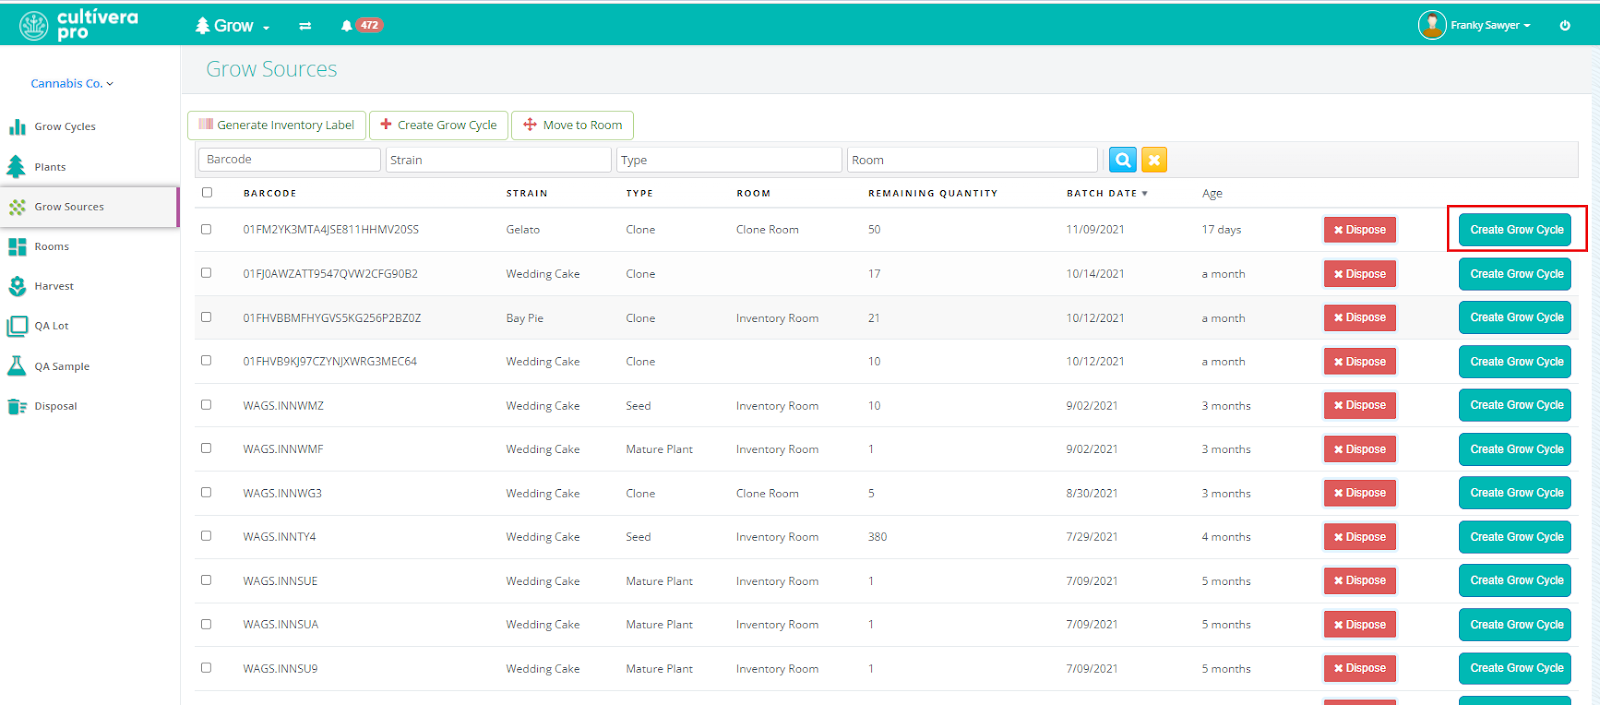Sort by Strain column header
The height and width of the screenshot is (705, 1600).
click(527, 193)
